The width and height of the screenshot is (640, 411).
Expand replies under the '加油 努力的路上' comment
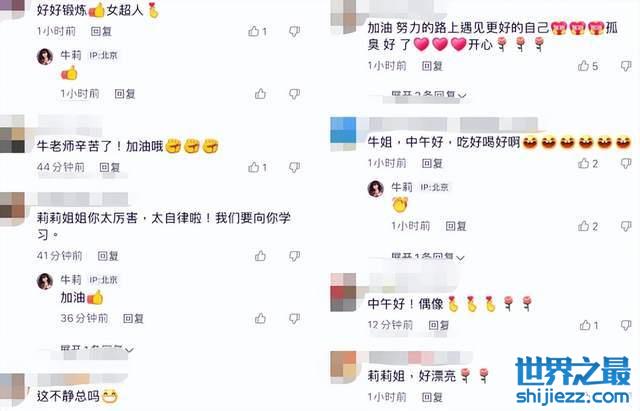(429, 95)
